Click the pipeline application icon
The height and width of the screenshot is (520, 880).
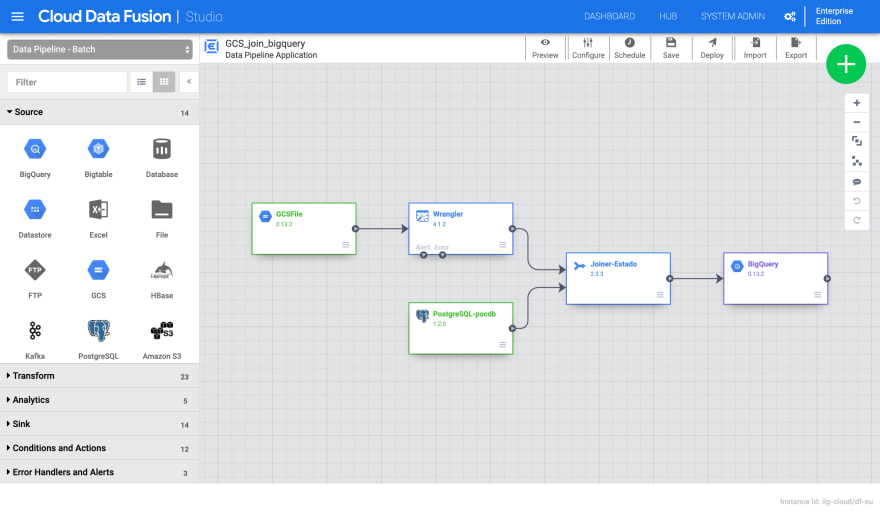click(212, 47)
